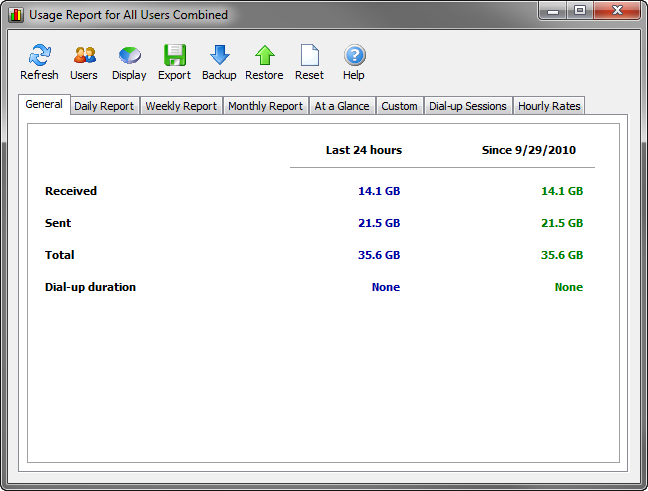Screen dimensions: 648x491
Task: Click the green 21.5 GB sent value
Action: tap(562, 223)
